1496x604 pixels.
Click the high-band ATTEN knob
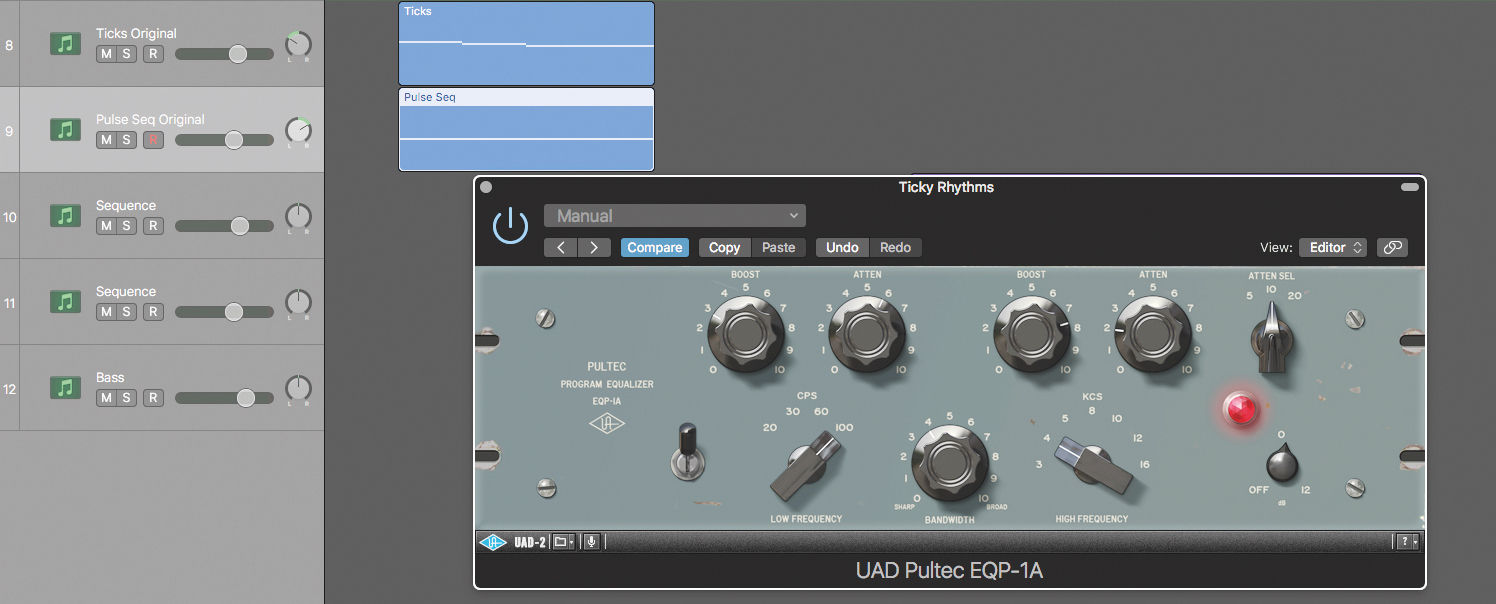pyautogui.click(x=1152, y=335)
